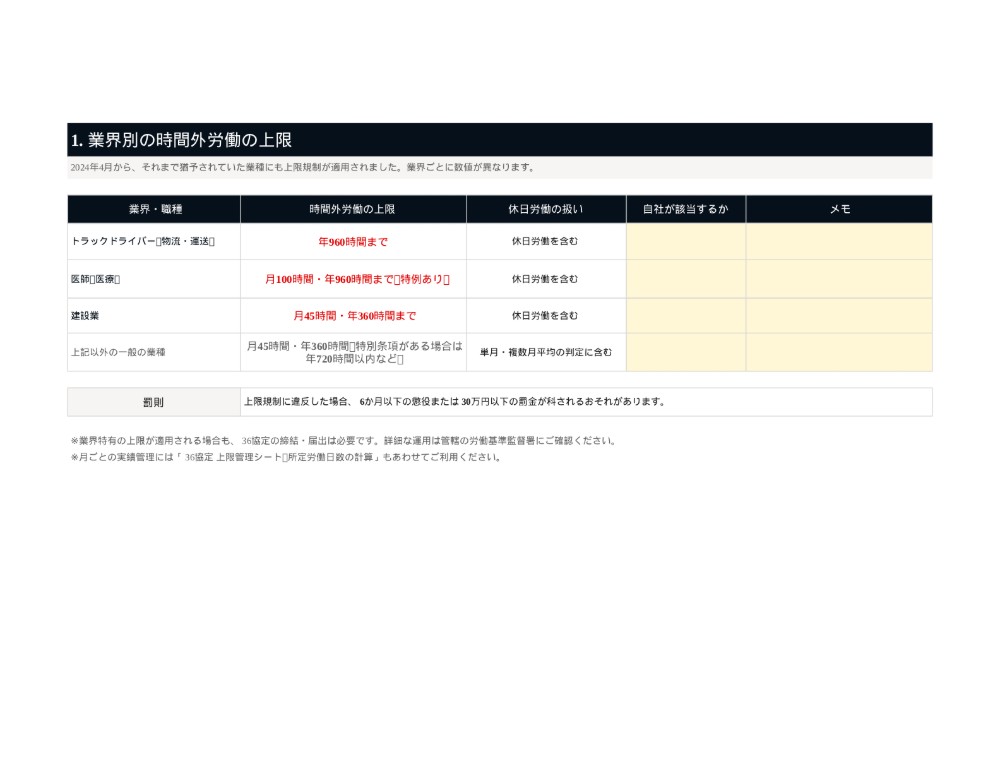Select the penalty text starting '上限規制に違反した場合'
This screenshot has width=1000, height=773.
(x=455, y=402)
